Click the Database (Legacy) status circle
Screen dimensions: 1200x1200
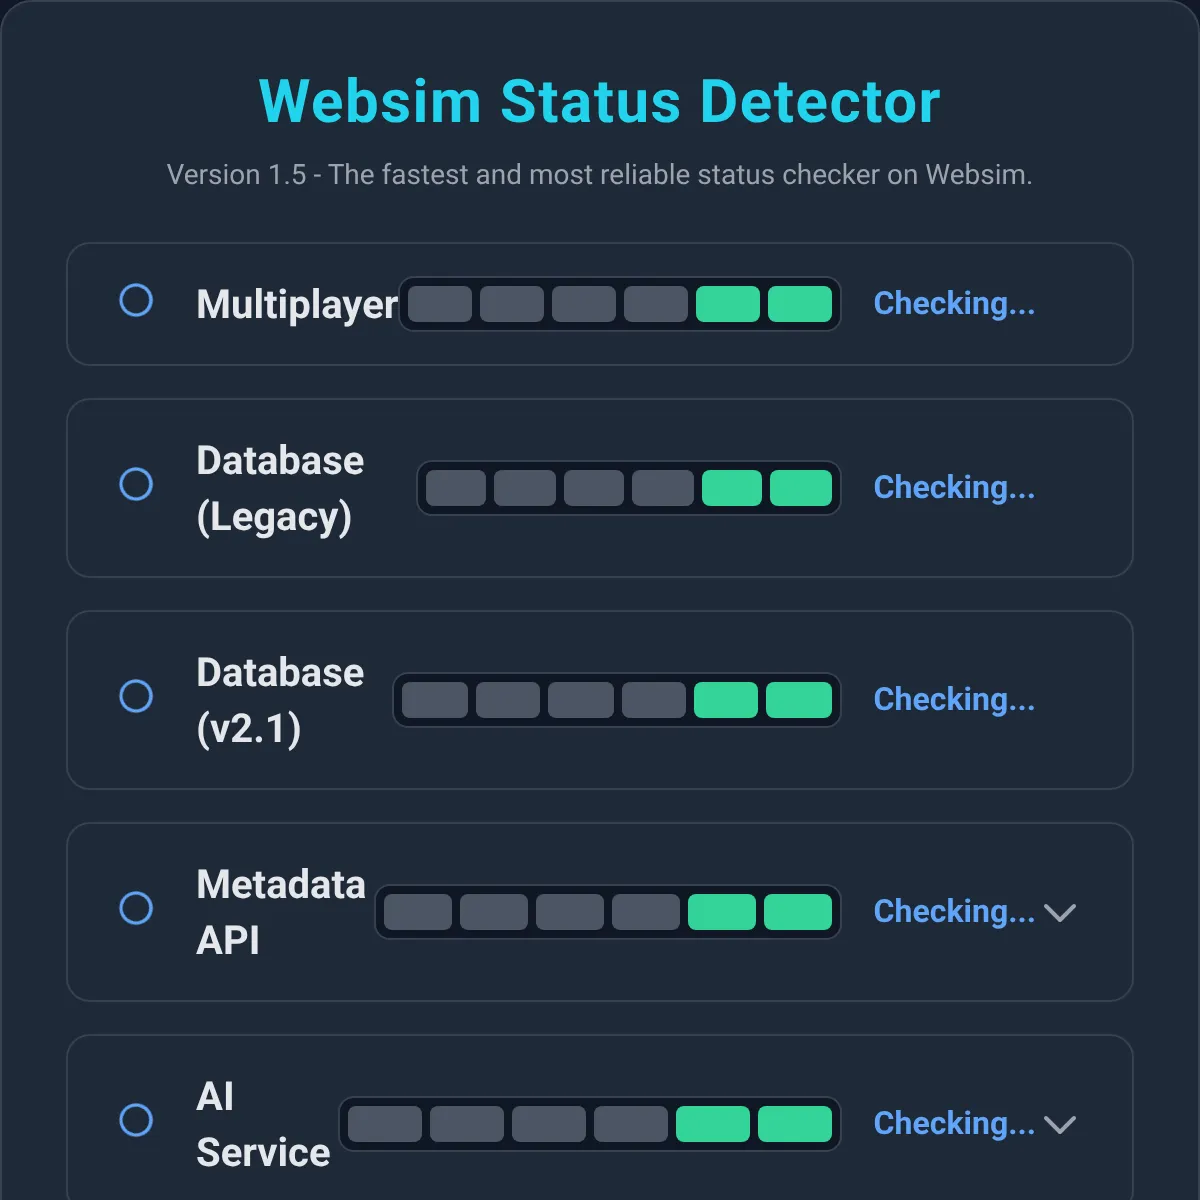coord(136,484)
